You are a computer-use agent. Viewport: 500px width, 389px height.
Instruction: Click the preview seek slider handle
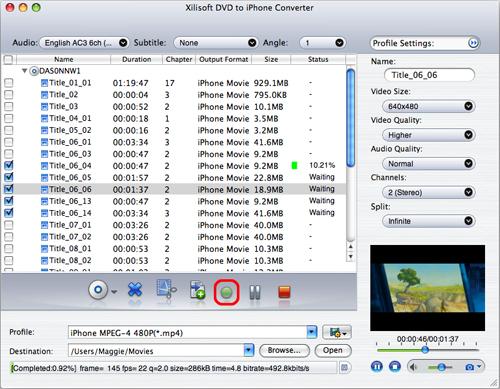pyautogui.click(x=425, y=350)
